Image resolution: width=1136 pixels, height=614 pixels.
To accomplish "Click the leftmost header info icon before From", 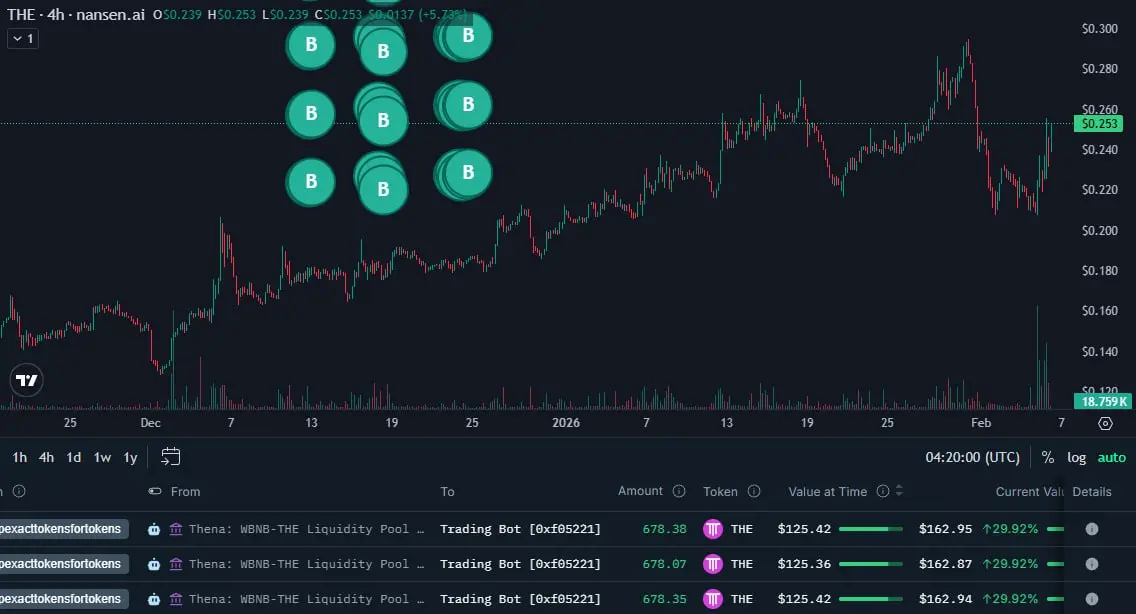I will 19,491.
